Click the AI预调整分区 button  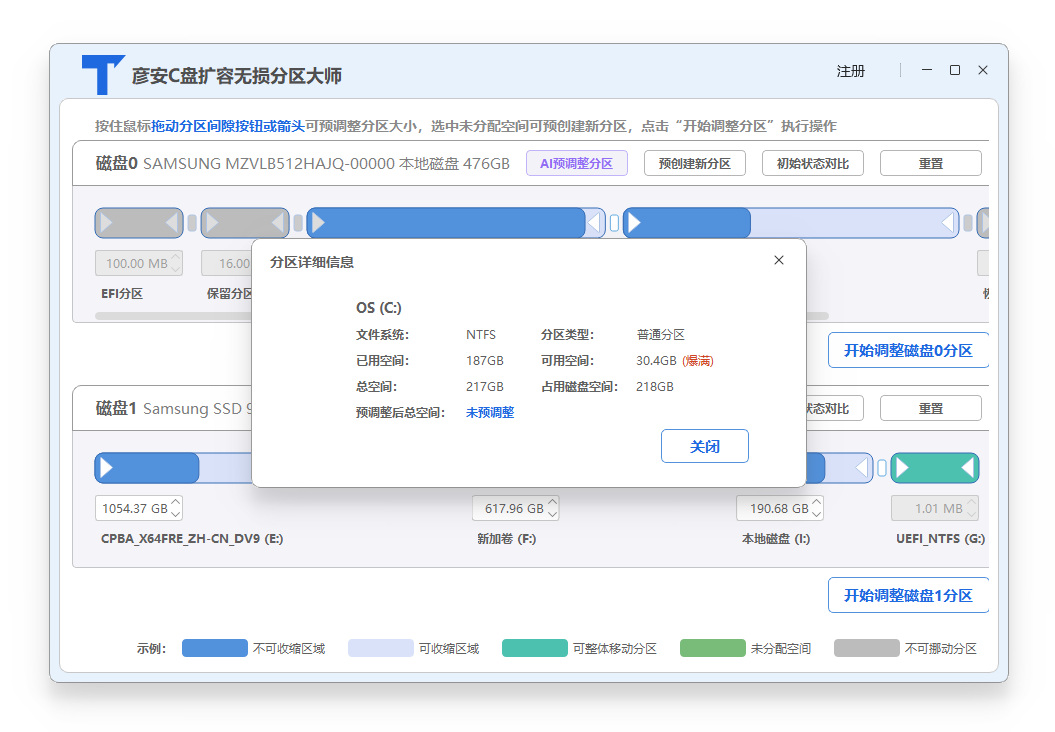tap(577, 163)
